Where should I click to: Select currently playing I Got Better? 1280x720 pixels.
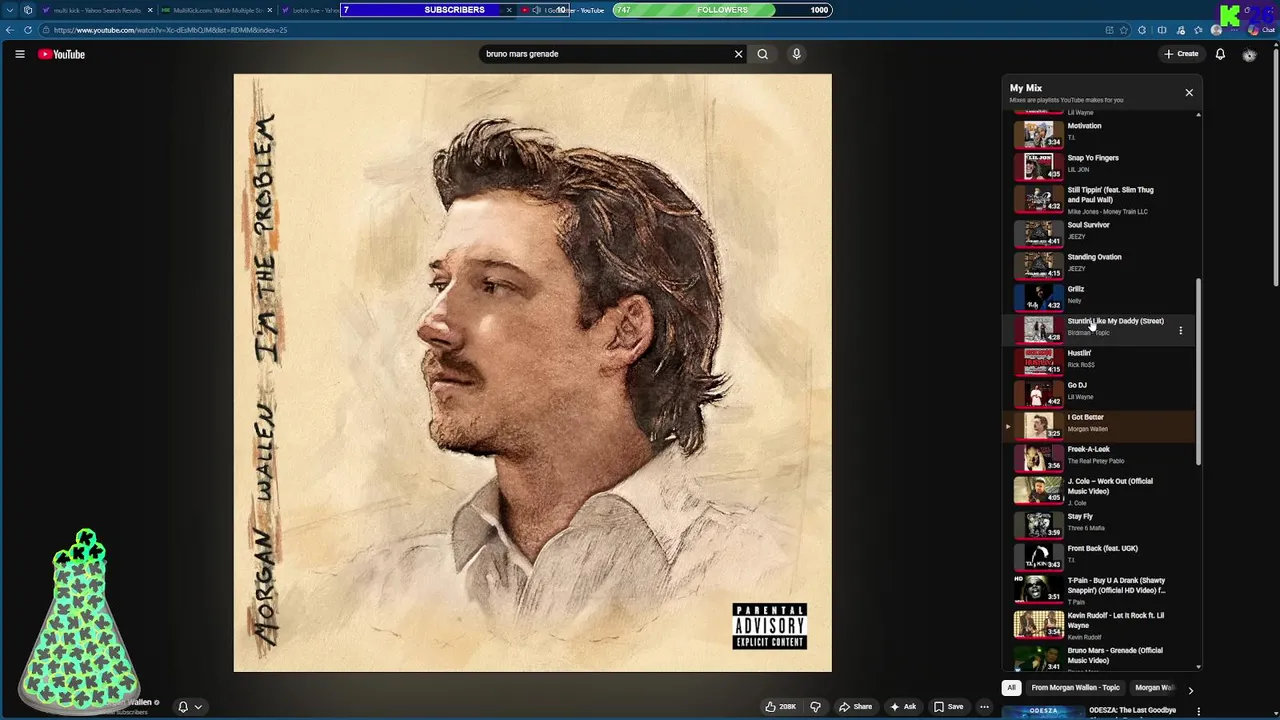[x=1100, y=424]
